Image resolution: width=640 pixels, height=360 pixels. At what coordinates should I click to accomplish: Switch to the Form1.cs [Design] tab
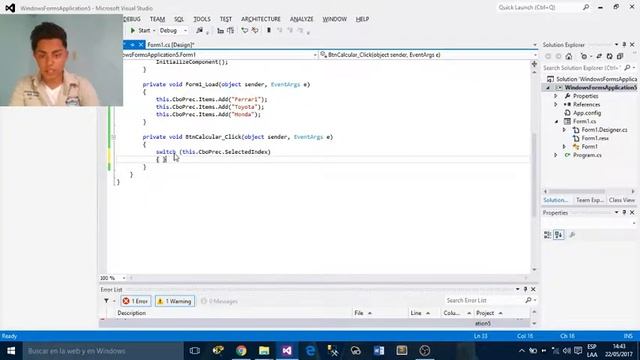pyautogui.click(x=171, y=45)
